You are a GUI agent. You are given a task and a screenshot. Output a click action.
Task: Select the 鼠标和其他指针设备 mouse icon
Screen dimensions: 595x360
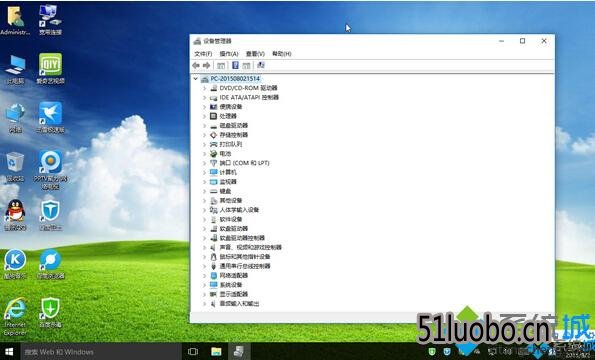click(x=214, y=257)
